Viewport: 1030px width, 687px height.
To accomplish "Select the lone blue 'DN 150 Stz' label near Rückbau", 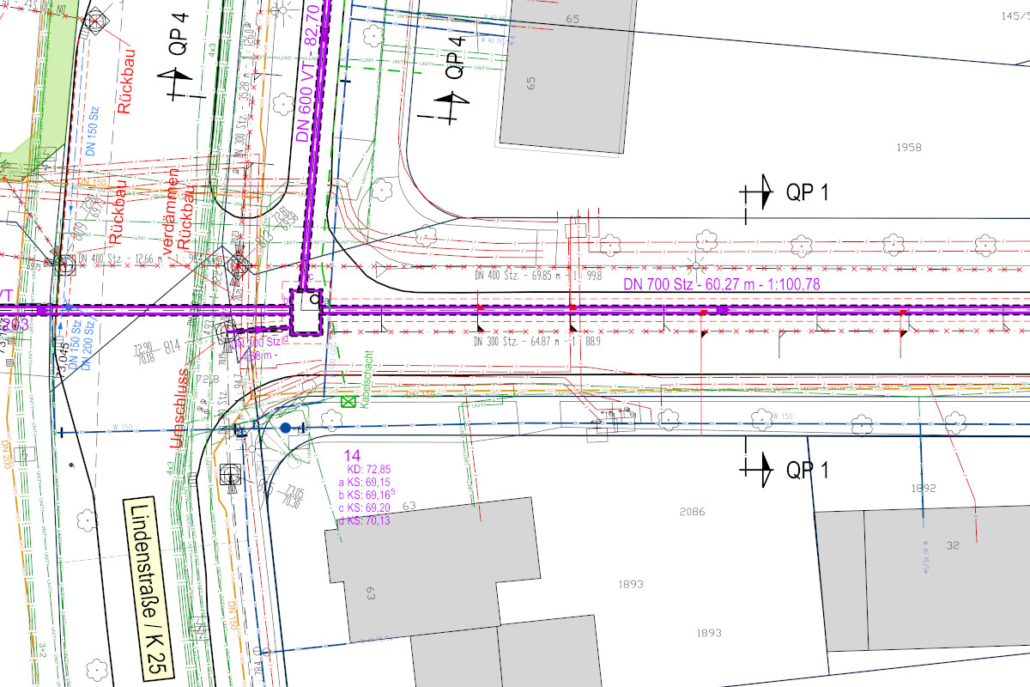I will pyautogui.click(x=91, y=131).
